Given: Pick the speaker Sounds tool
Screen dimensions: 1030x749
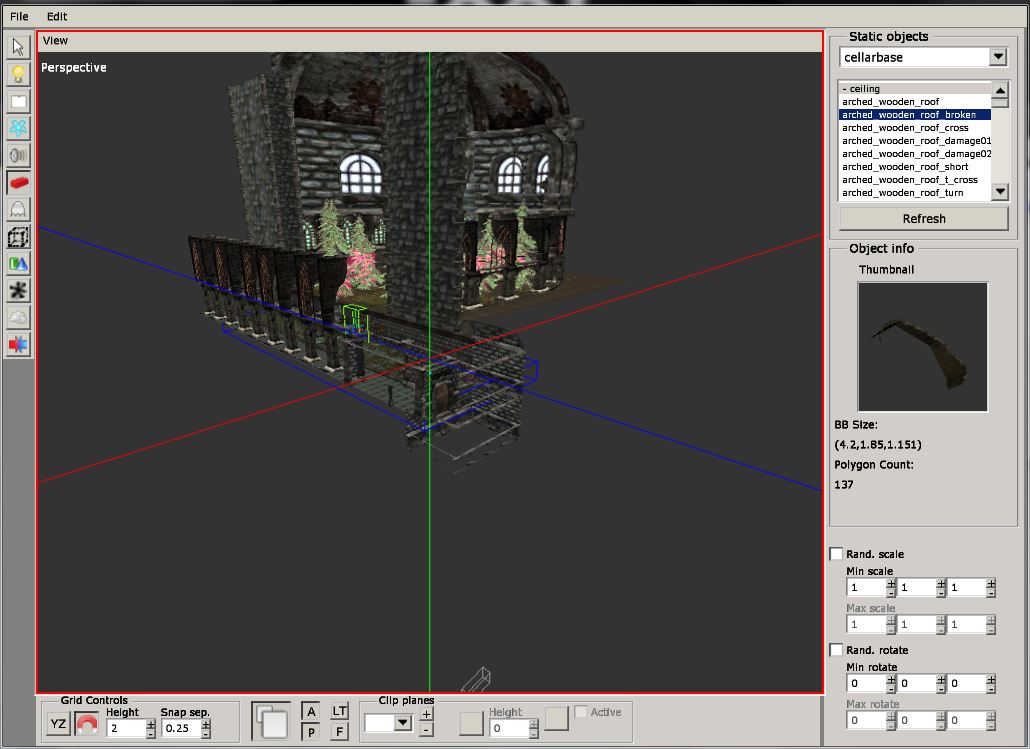Looking at the screenshot, I should point(18,155).
